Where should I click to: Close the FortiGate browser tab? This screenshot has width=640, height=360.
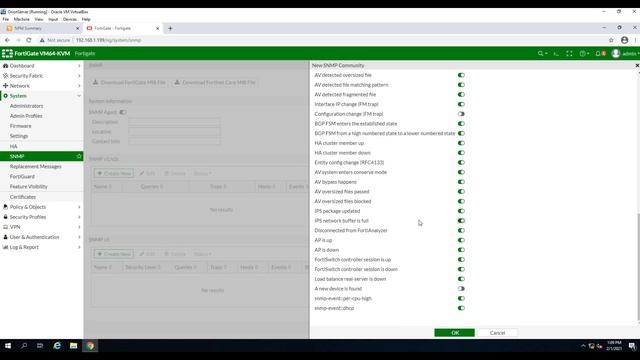point(158,28)
